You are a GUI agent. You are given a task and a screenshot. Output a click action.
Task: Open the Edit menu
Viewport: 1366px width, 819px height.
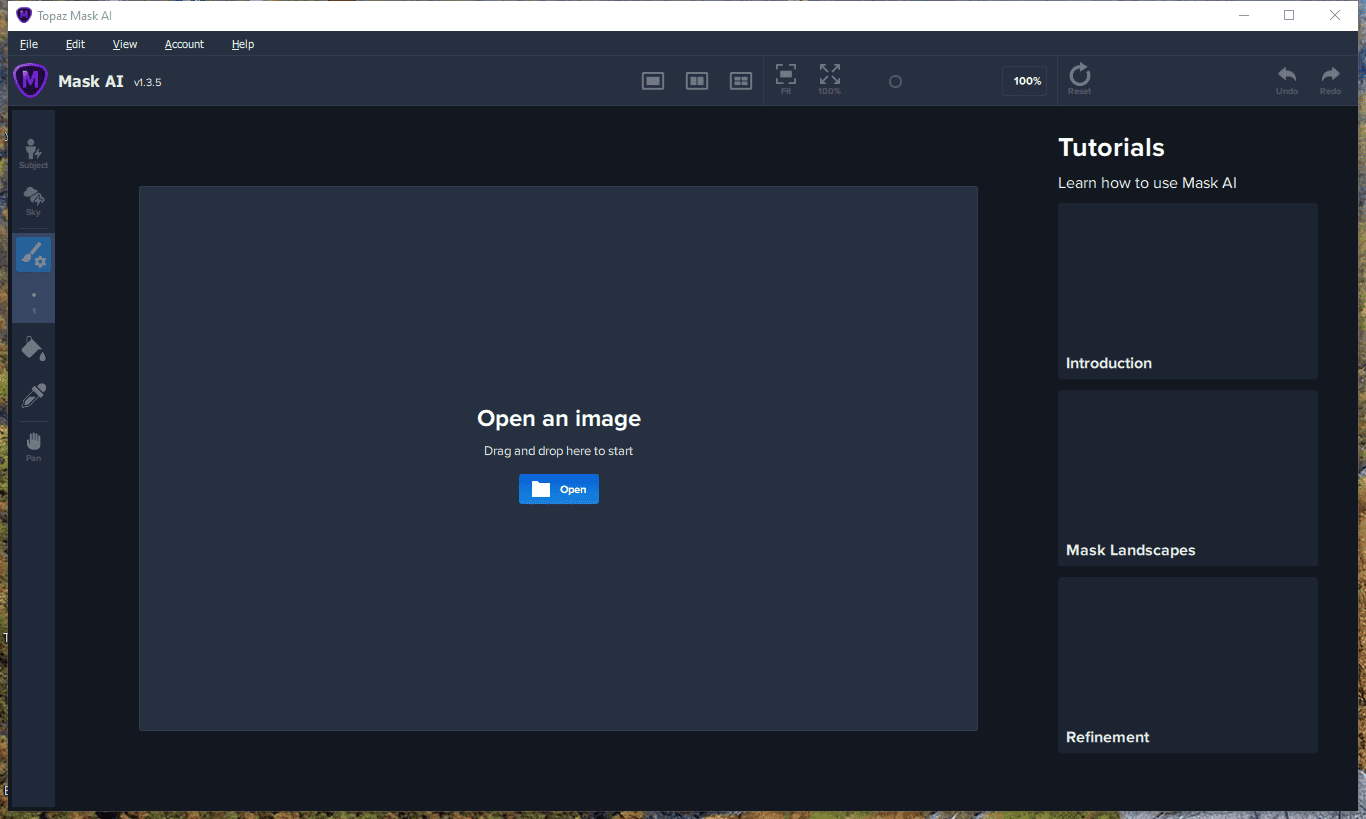click(x=75, y=44)
